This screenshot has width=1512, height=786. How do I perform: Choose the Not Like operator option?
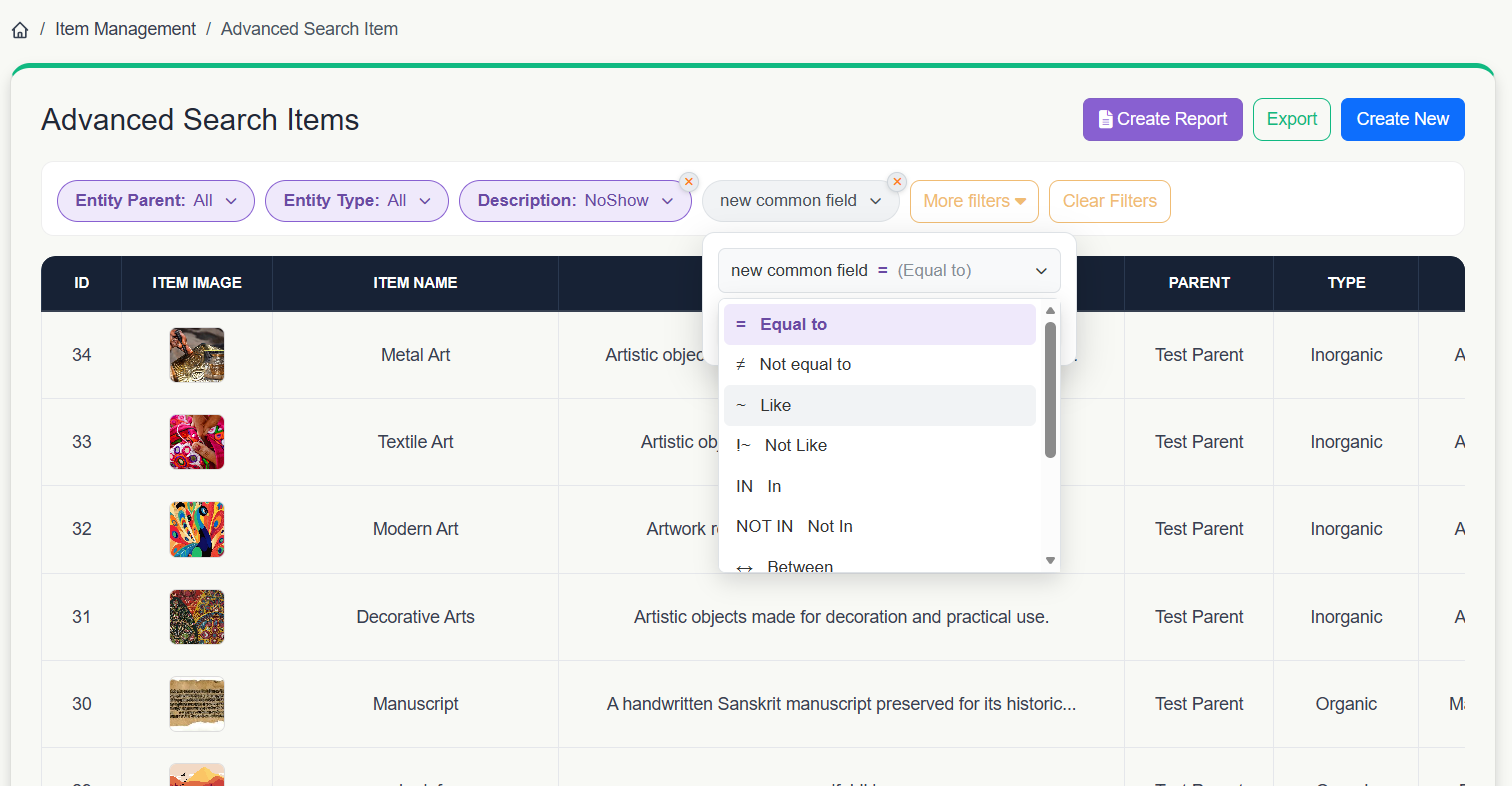[880, 446]
